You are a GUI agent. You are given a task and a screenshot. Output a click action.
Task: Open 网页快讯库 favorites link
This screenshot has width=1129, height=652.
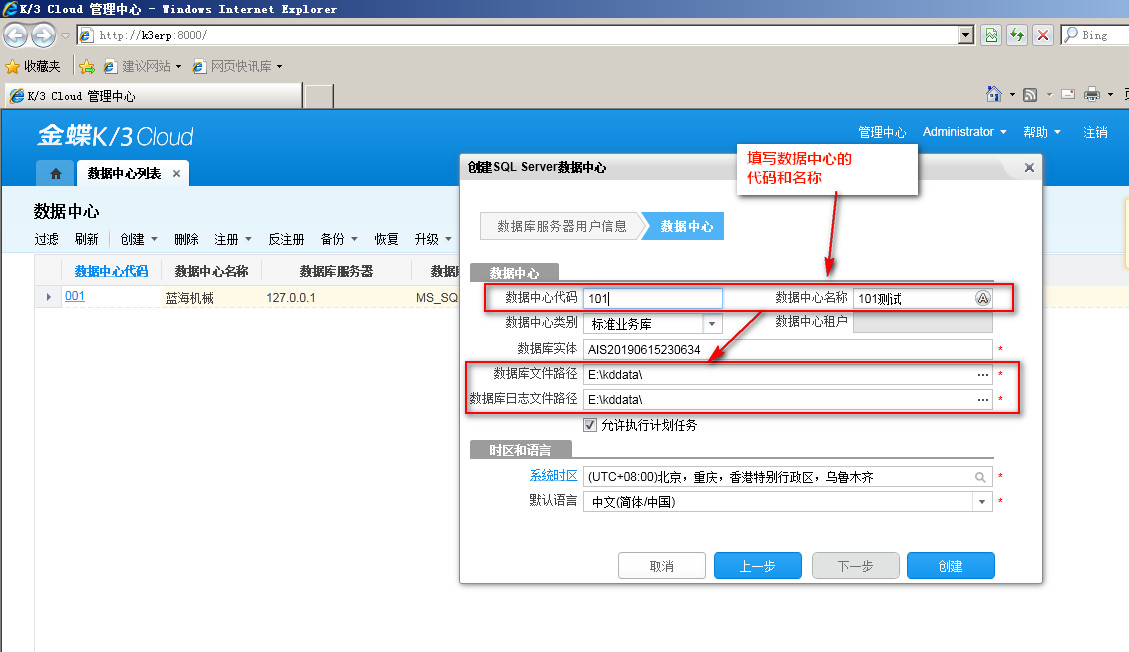click(x=237, y=66)
